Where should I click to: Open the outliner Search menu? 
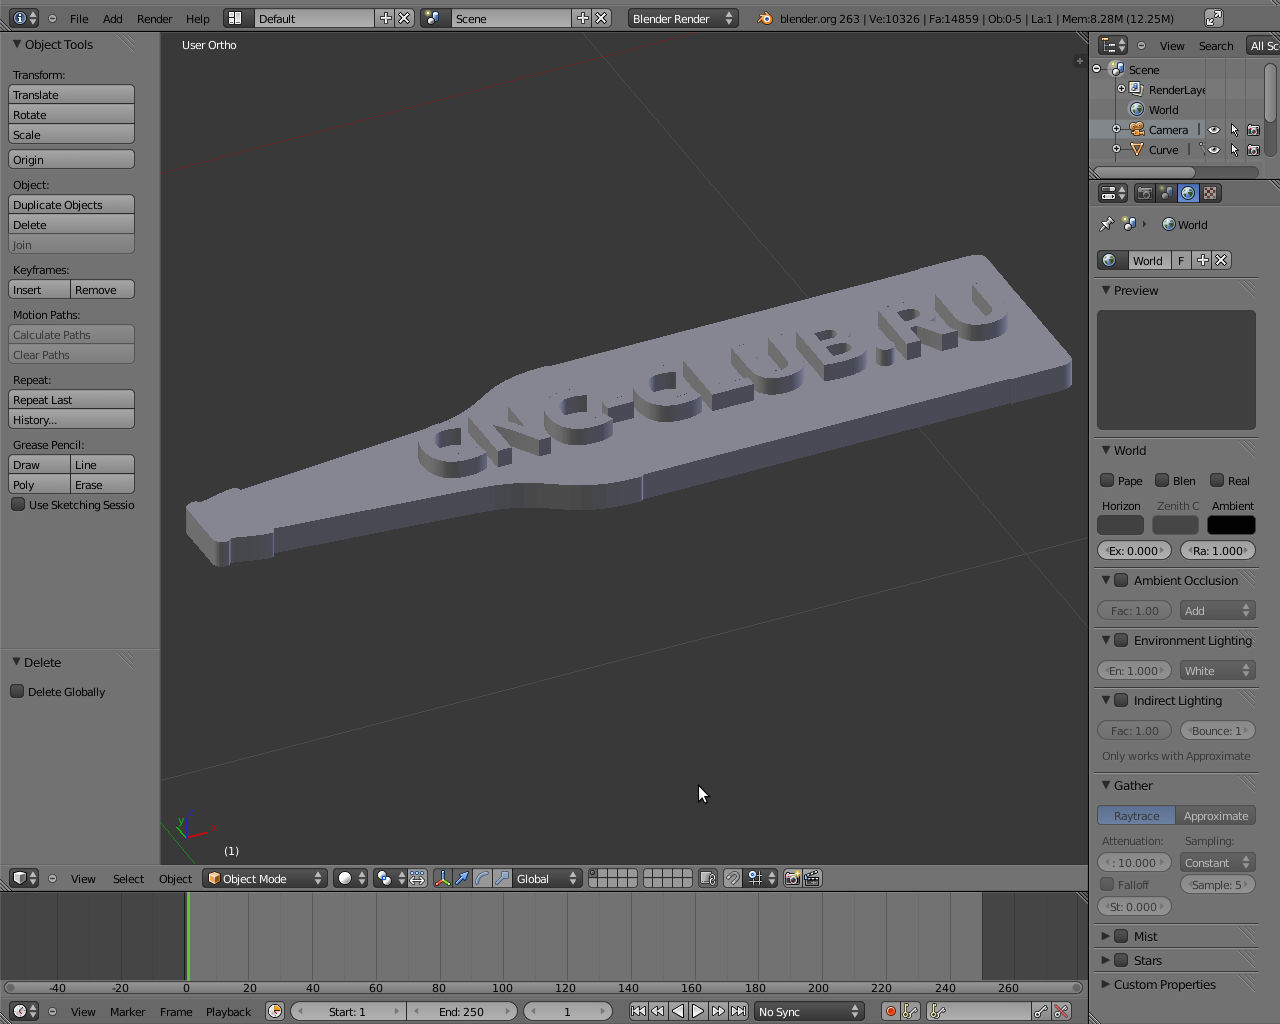coord(1216,45)
